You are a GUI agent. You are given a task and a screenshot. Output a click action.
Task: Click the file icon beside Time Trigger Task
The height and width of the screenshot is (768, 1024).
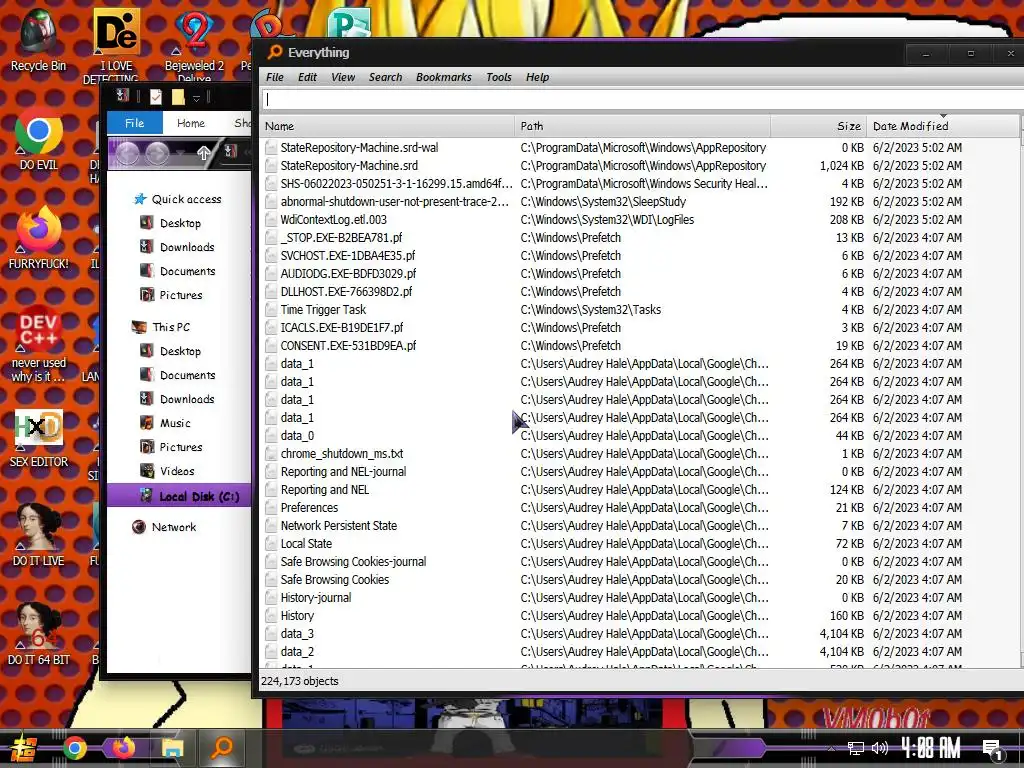pyautogui.click(x=271, y=310)
